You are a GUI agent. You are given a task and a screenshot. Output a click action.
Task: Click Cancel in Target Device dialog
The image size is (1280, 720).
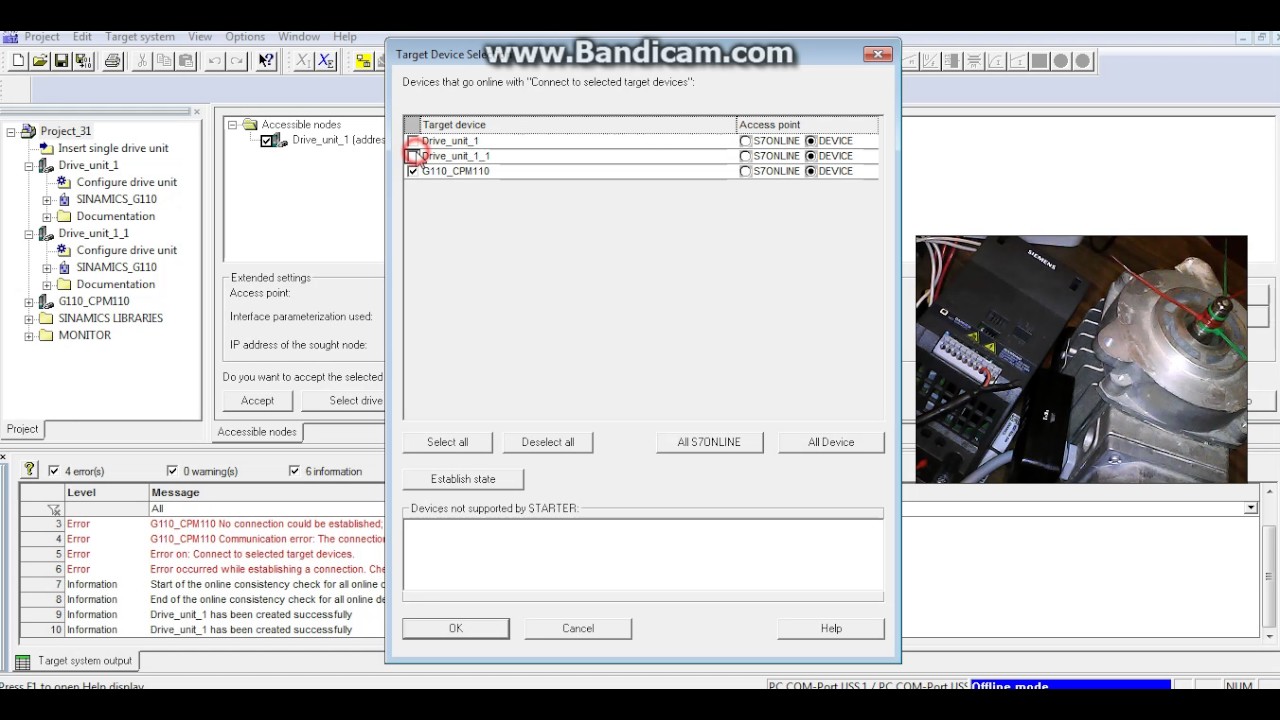click(578, 629)
